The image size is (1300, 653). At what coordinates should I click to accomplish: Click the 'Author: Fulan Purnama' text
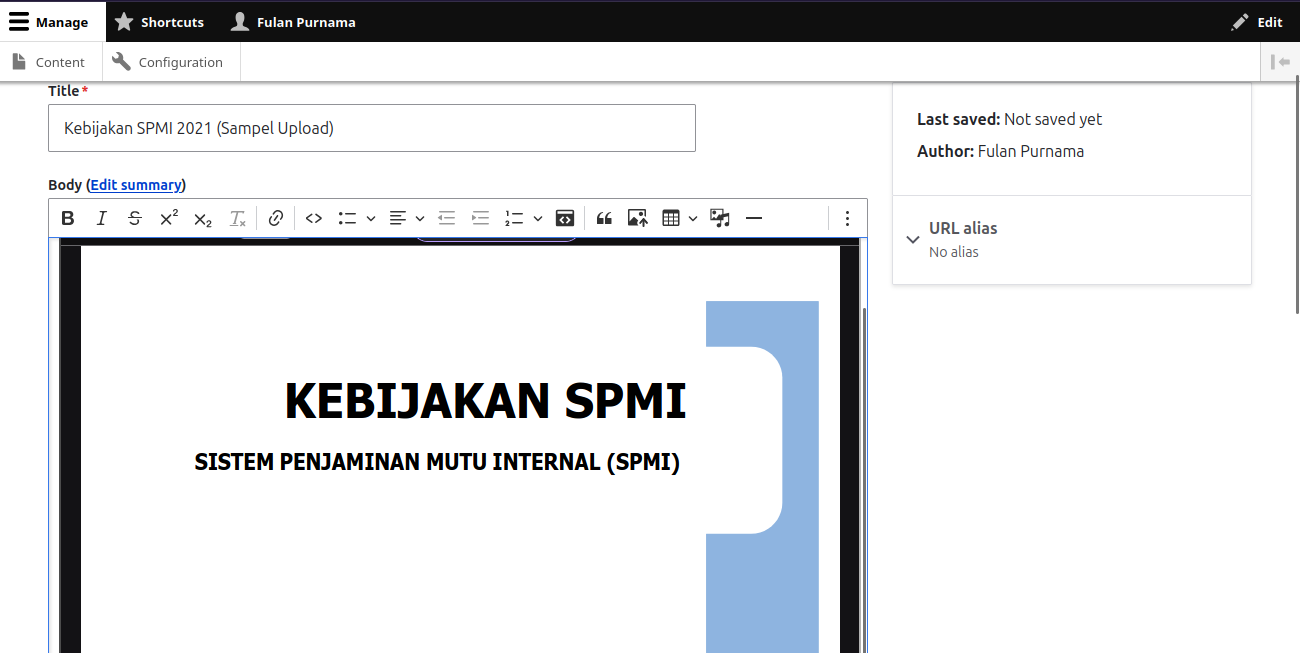click(1000, 151)
